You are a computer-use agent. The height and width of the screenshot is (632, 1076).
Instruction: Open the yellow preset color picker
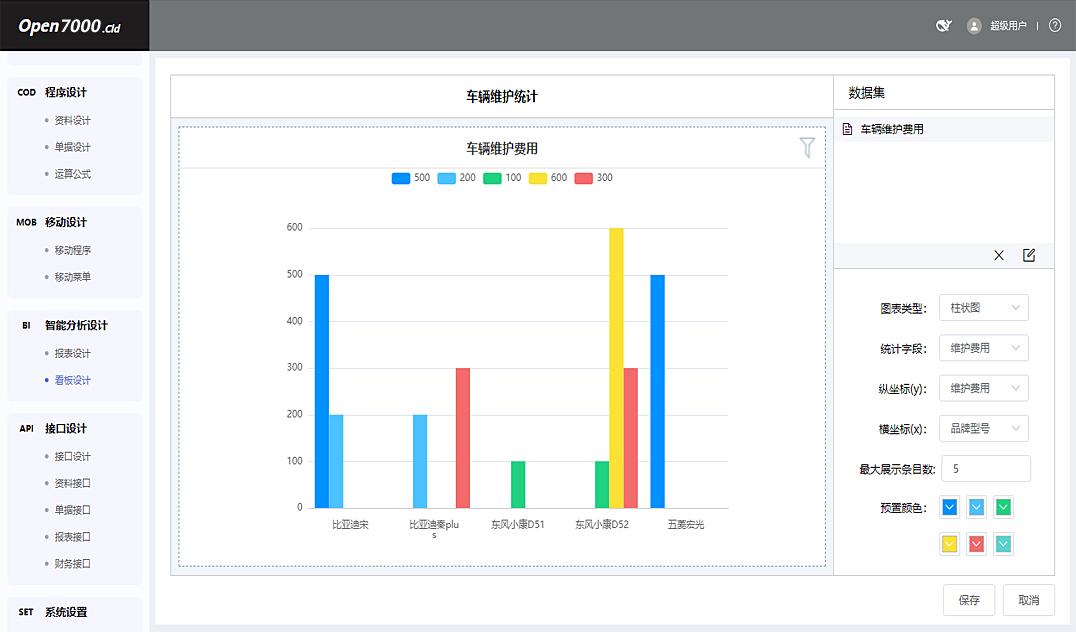pyautogui.click(x=950, y=544)
